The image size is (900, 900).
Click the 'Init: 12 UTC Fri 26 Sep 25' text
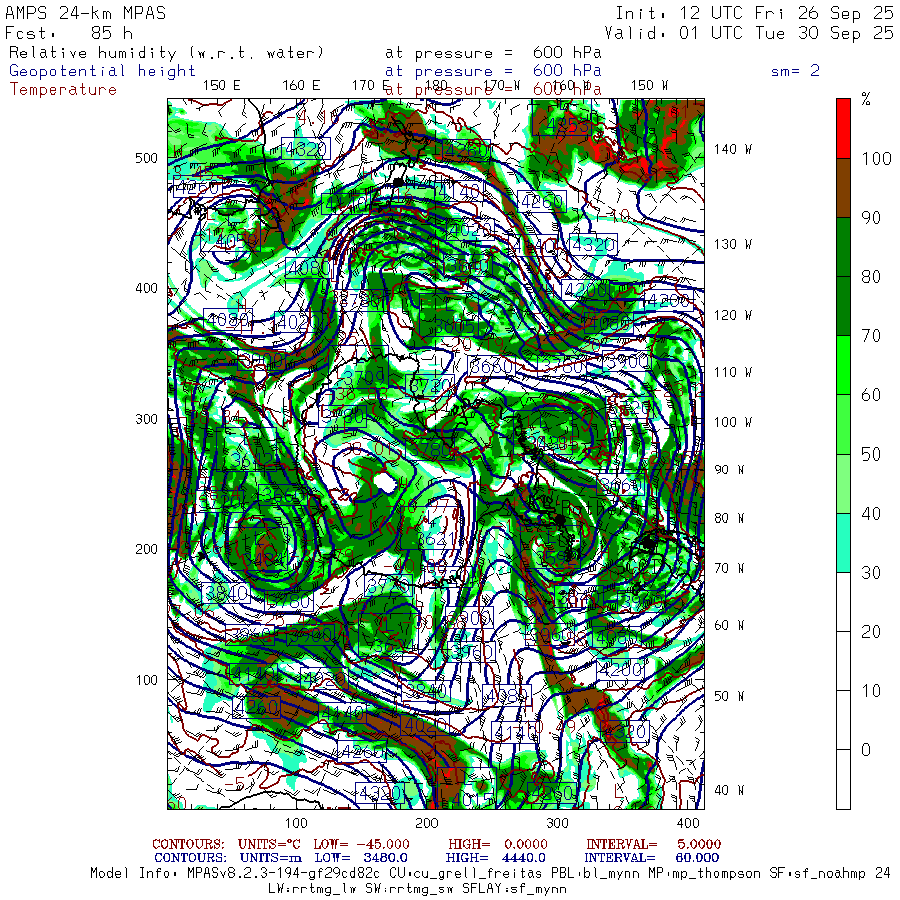point(754,14)
